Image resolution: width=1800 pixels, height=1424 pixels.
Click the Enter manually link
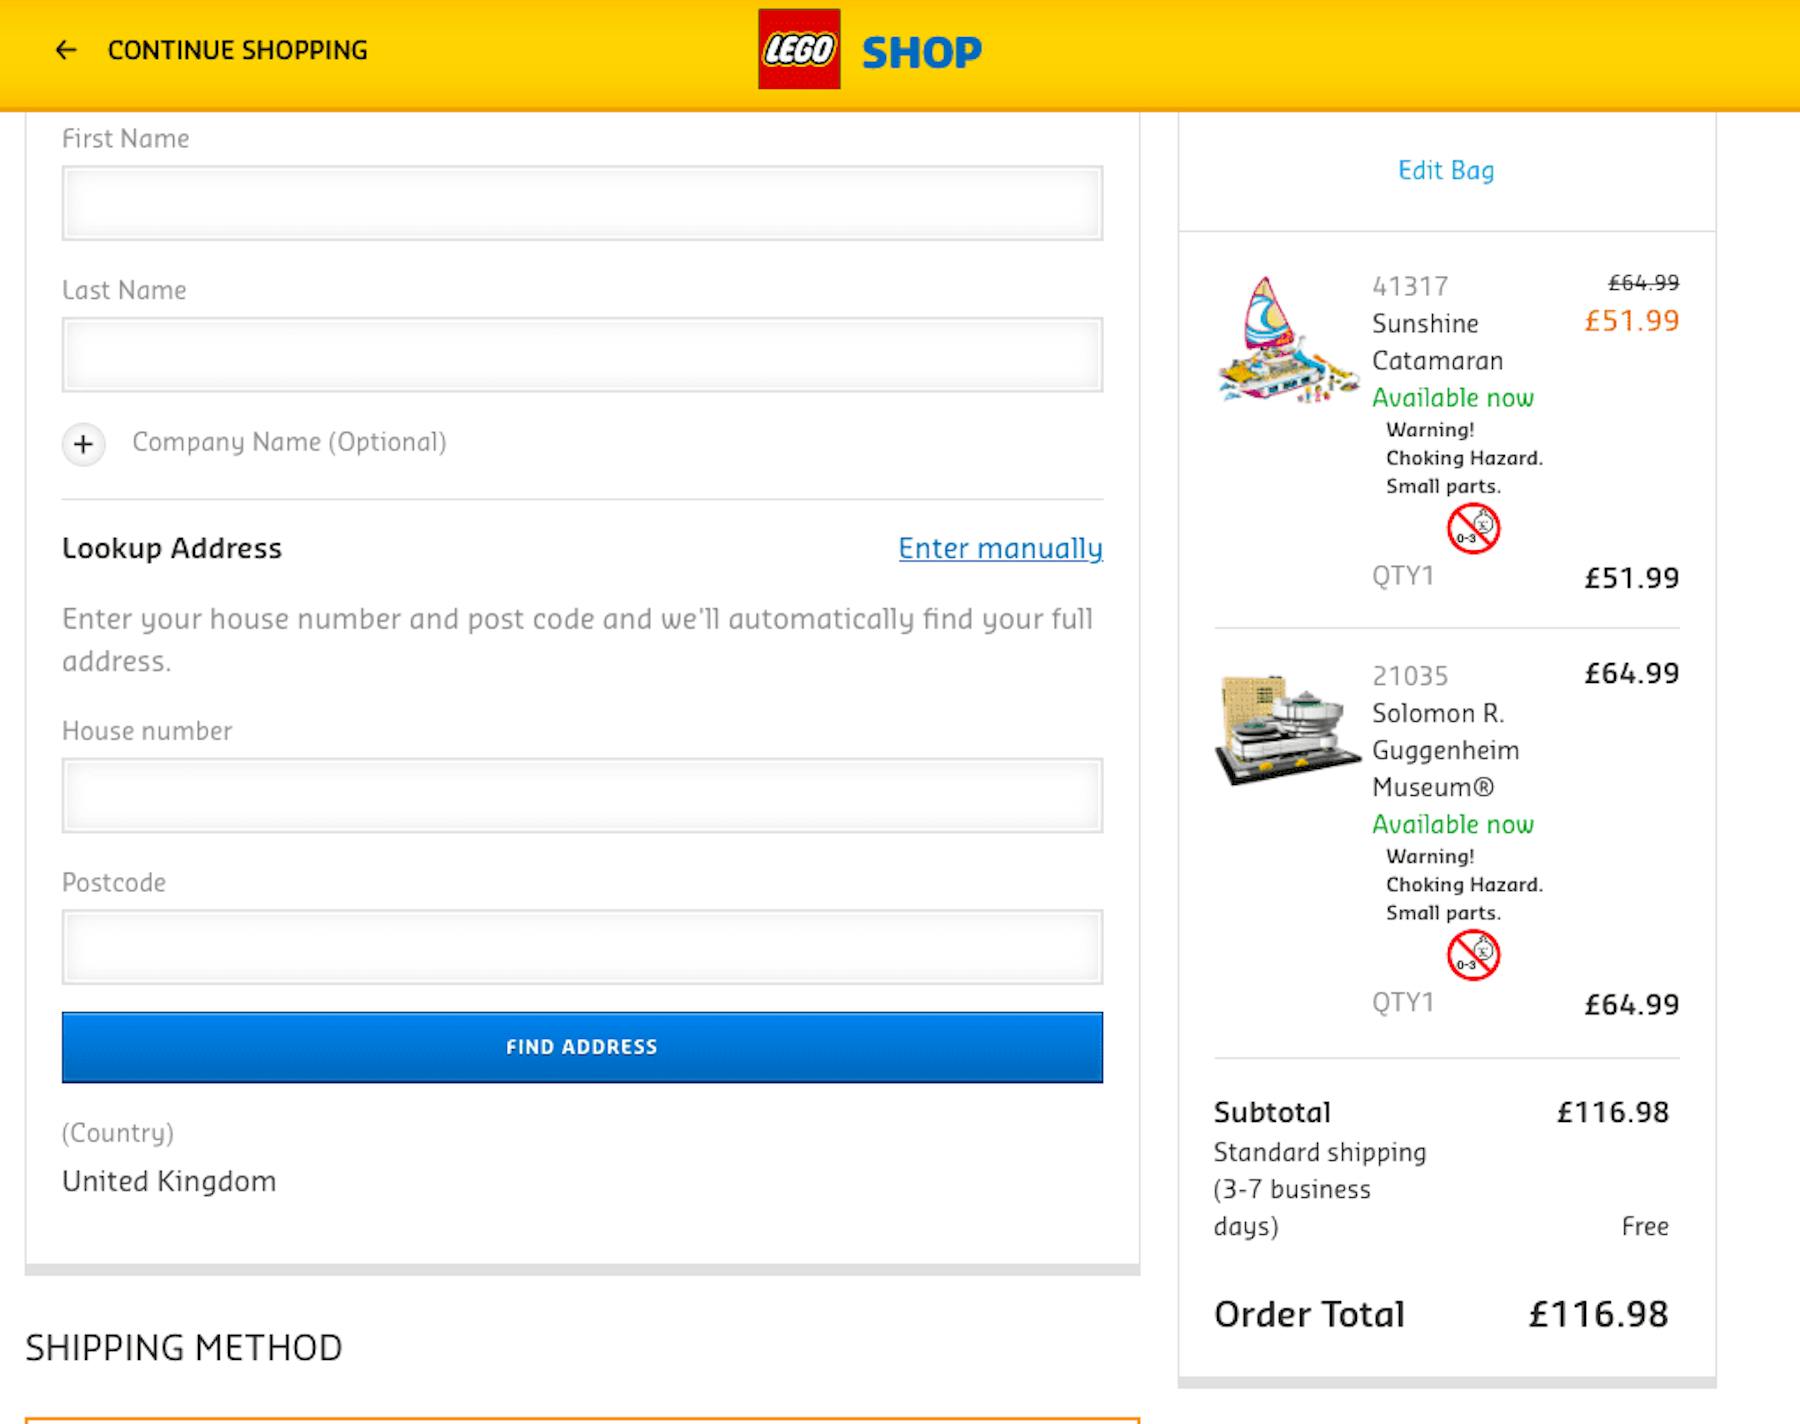click(x=1000, y=548)
